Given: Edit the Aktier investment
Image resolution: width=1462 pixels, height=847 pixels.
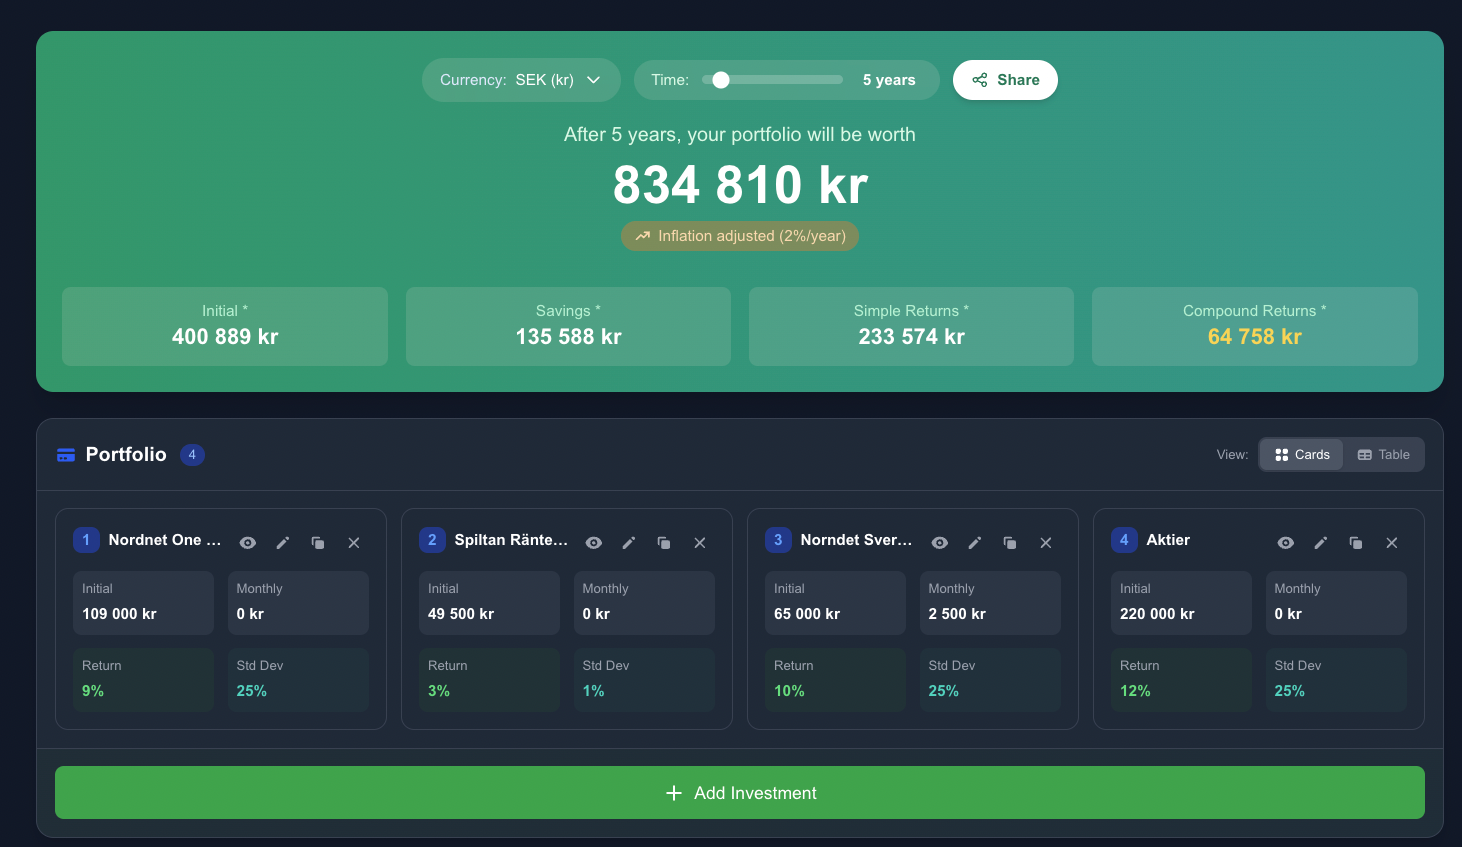Looking at the screenshot, I should (1320, 542).
